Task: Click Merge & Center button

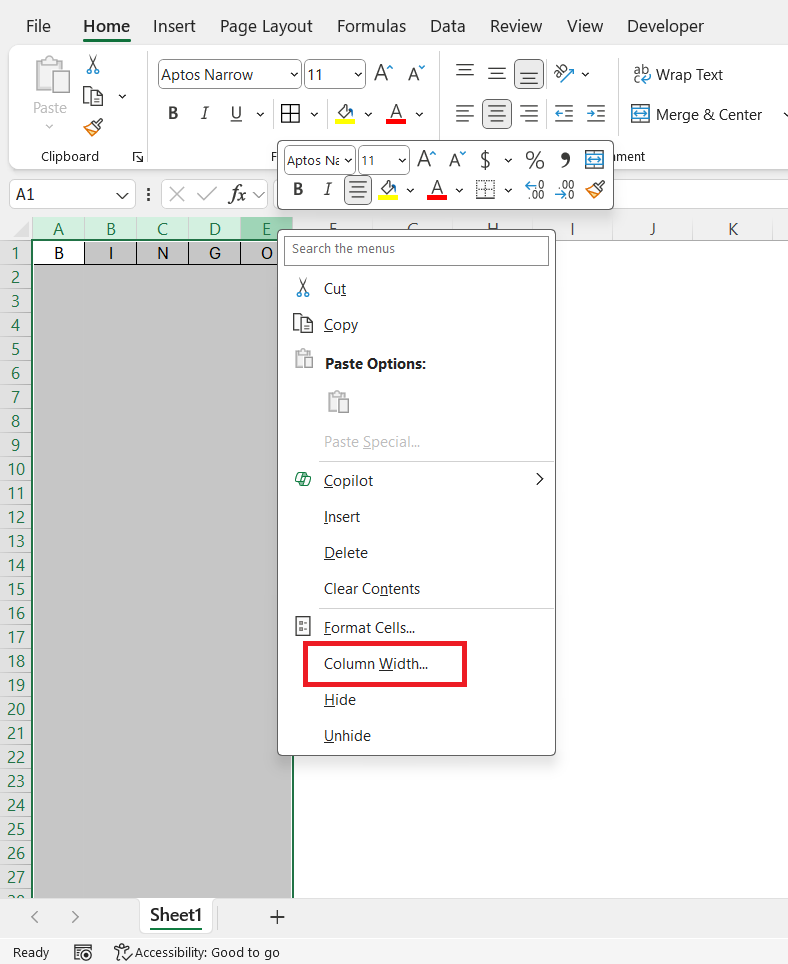Action: [x=697, y=114]
